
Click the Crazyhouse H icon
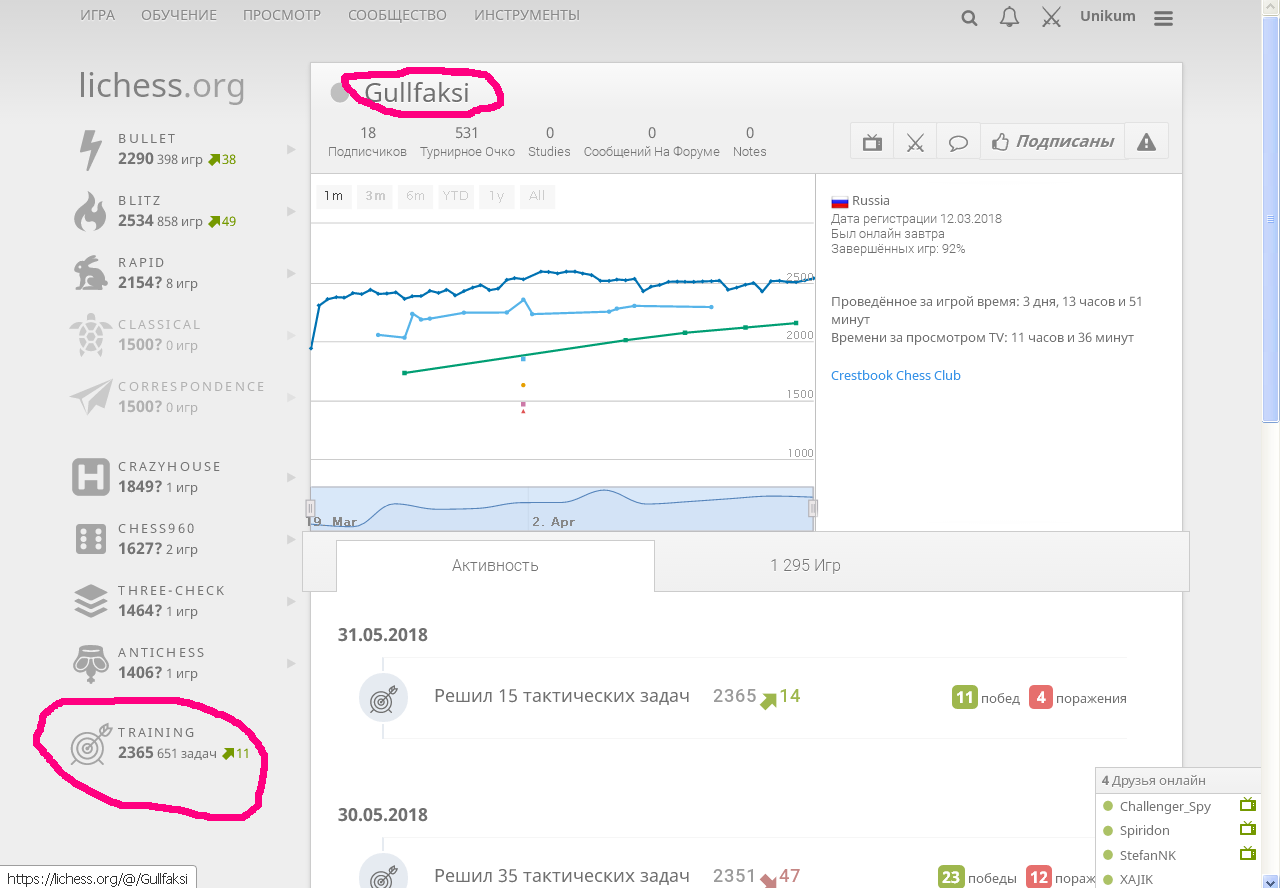pyautogui.click(x=90, y=477)
